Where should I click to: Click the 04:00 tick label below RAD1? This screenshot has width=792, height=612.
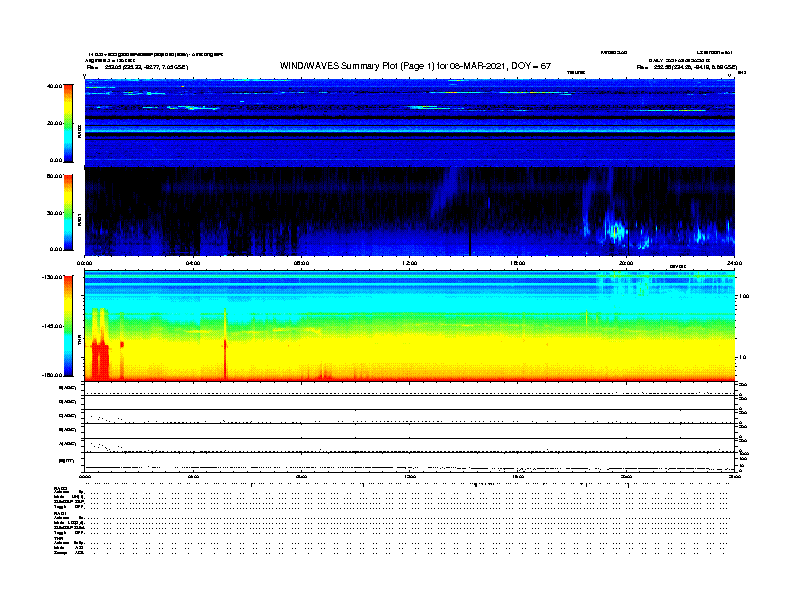(x=193, y=262)
